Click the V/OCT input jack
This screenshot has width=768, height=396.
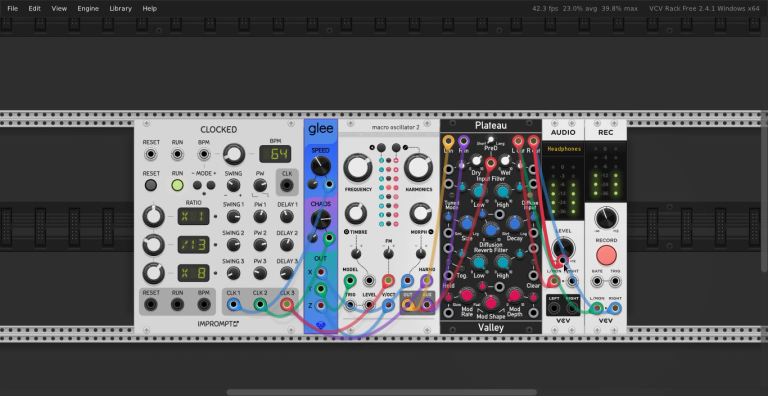point(388,305)
